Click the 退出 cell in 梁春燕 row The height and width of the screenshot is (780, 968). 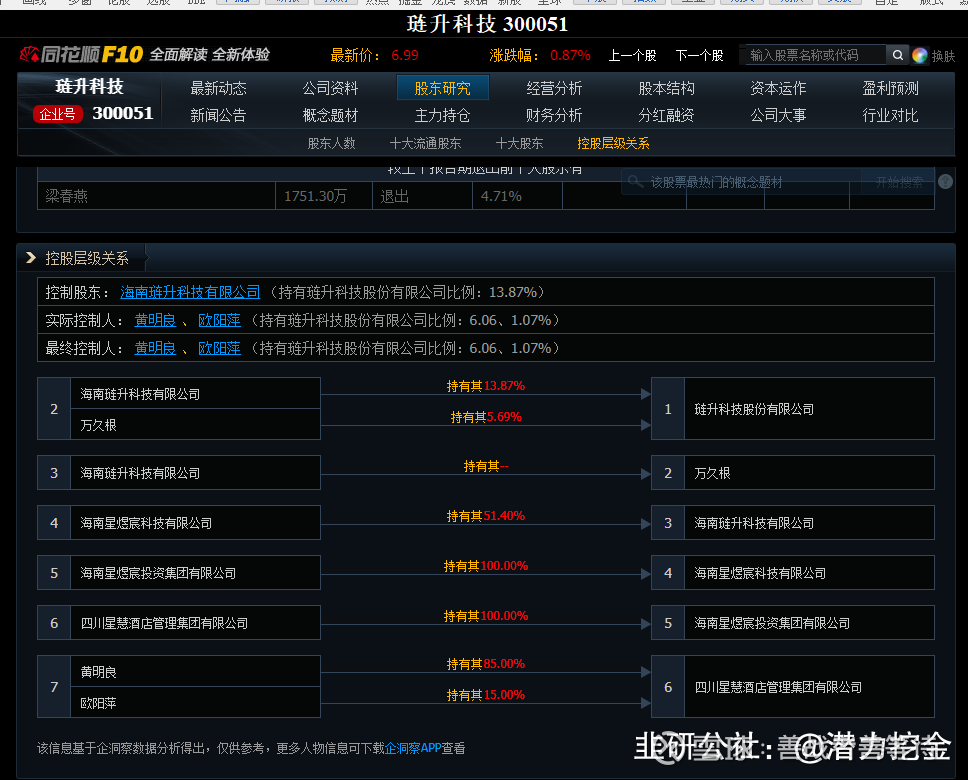[x=422, y=196]
